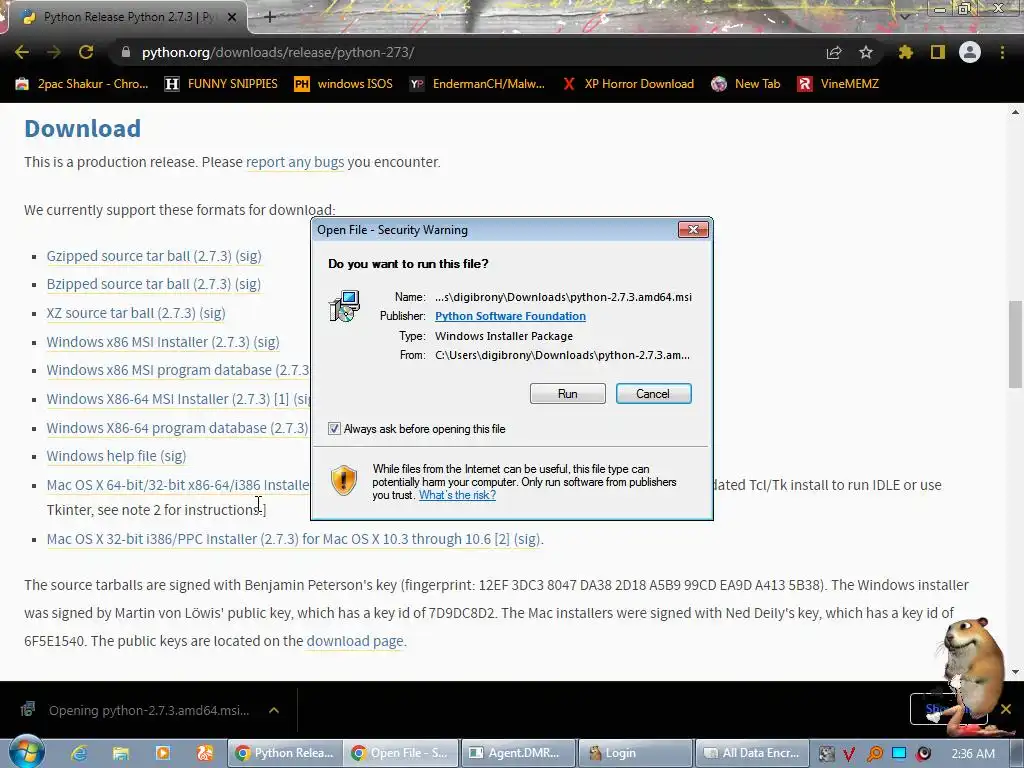Click Cancel in the Open File dialog
1024x768 pixels.
[x=653, y=394]
